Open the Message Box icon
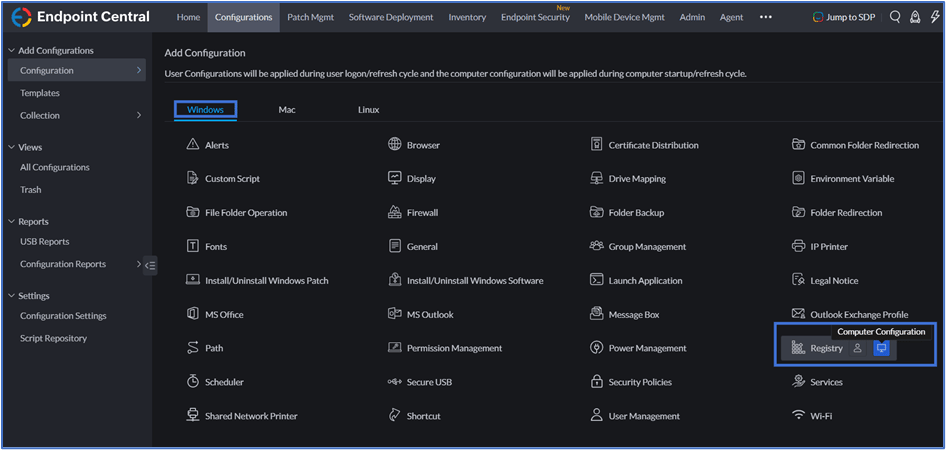Viewport: 946px width, 450px height. point(597,314)
